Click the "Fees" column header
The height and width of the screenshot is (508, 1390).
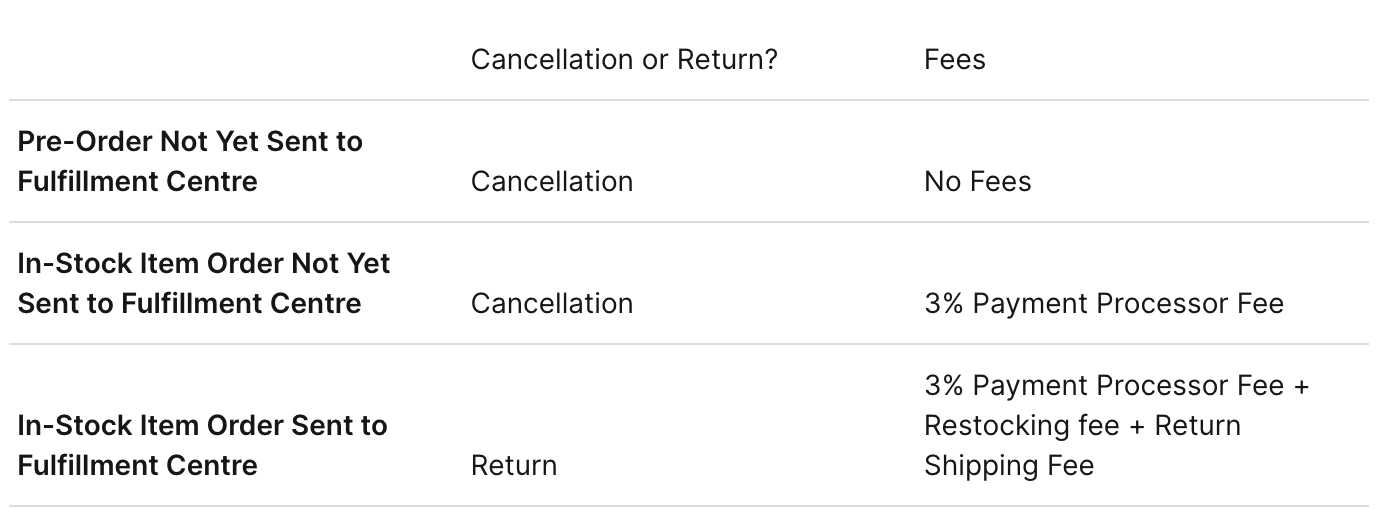[x=954, y=60]
